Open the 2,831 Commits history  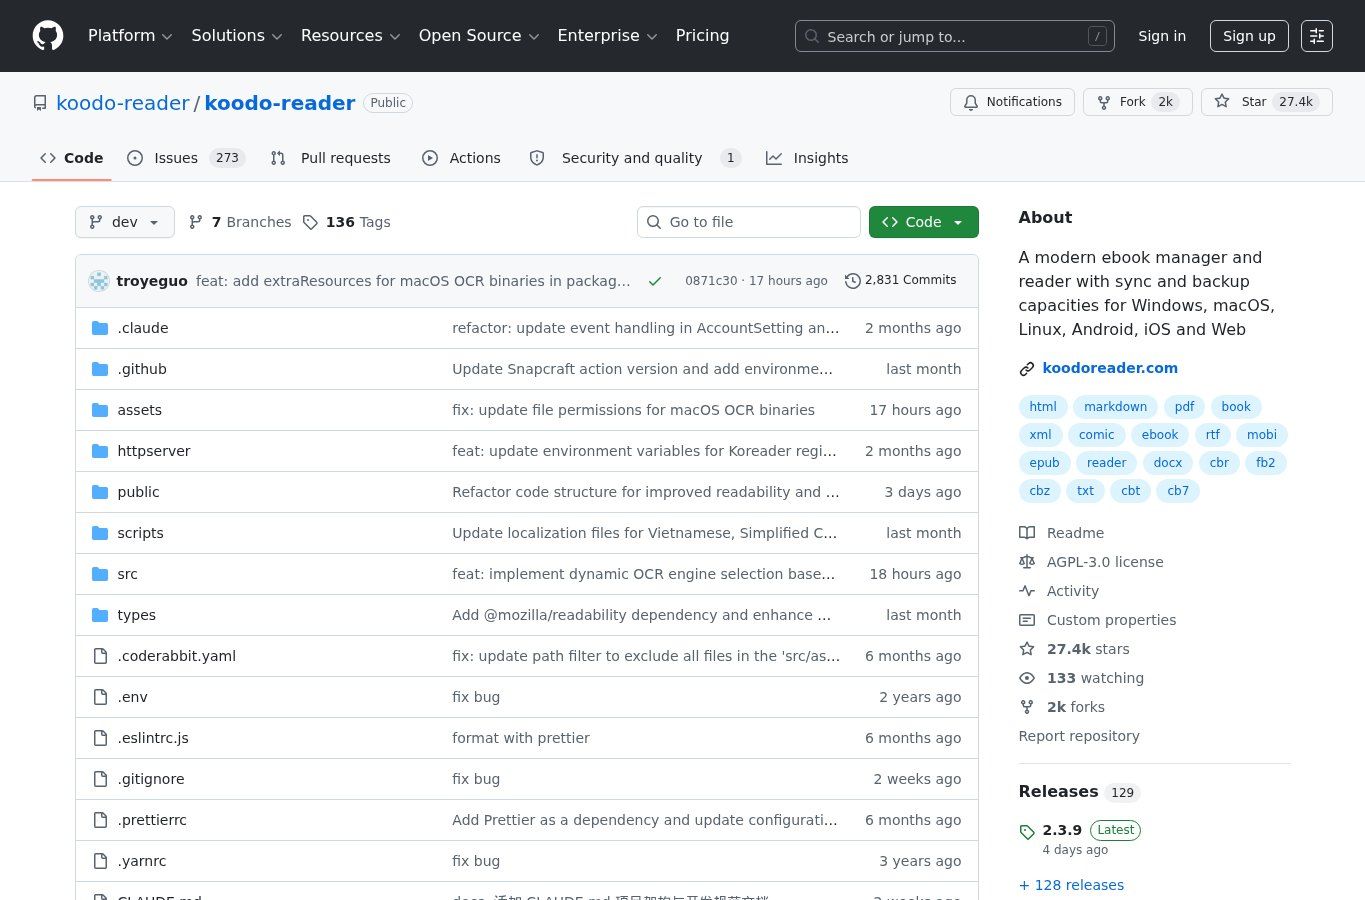point(901,280)
